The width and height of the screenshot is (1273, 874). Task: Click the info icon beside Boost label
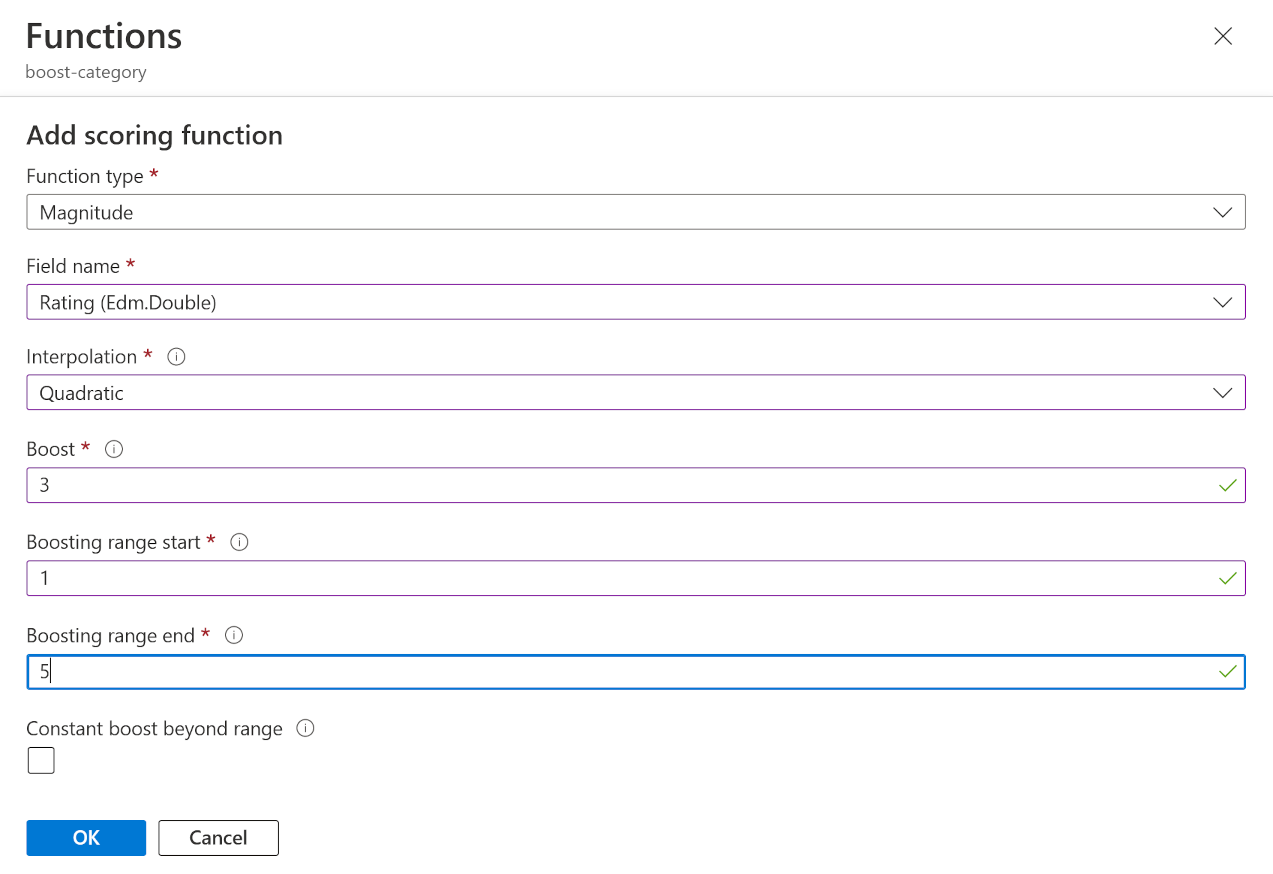pos(114,450)
